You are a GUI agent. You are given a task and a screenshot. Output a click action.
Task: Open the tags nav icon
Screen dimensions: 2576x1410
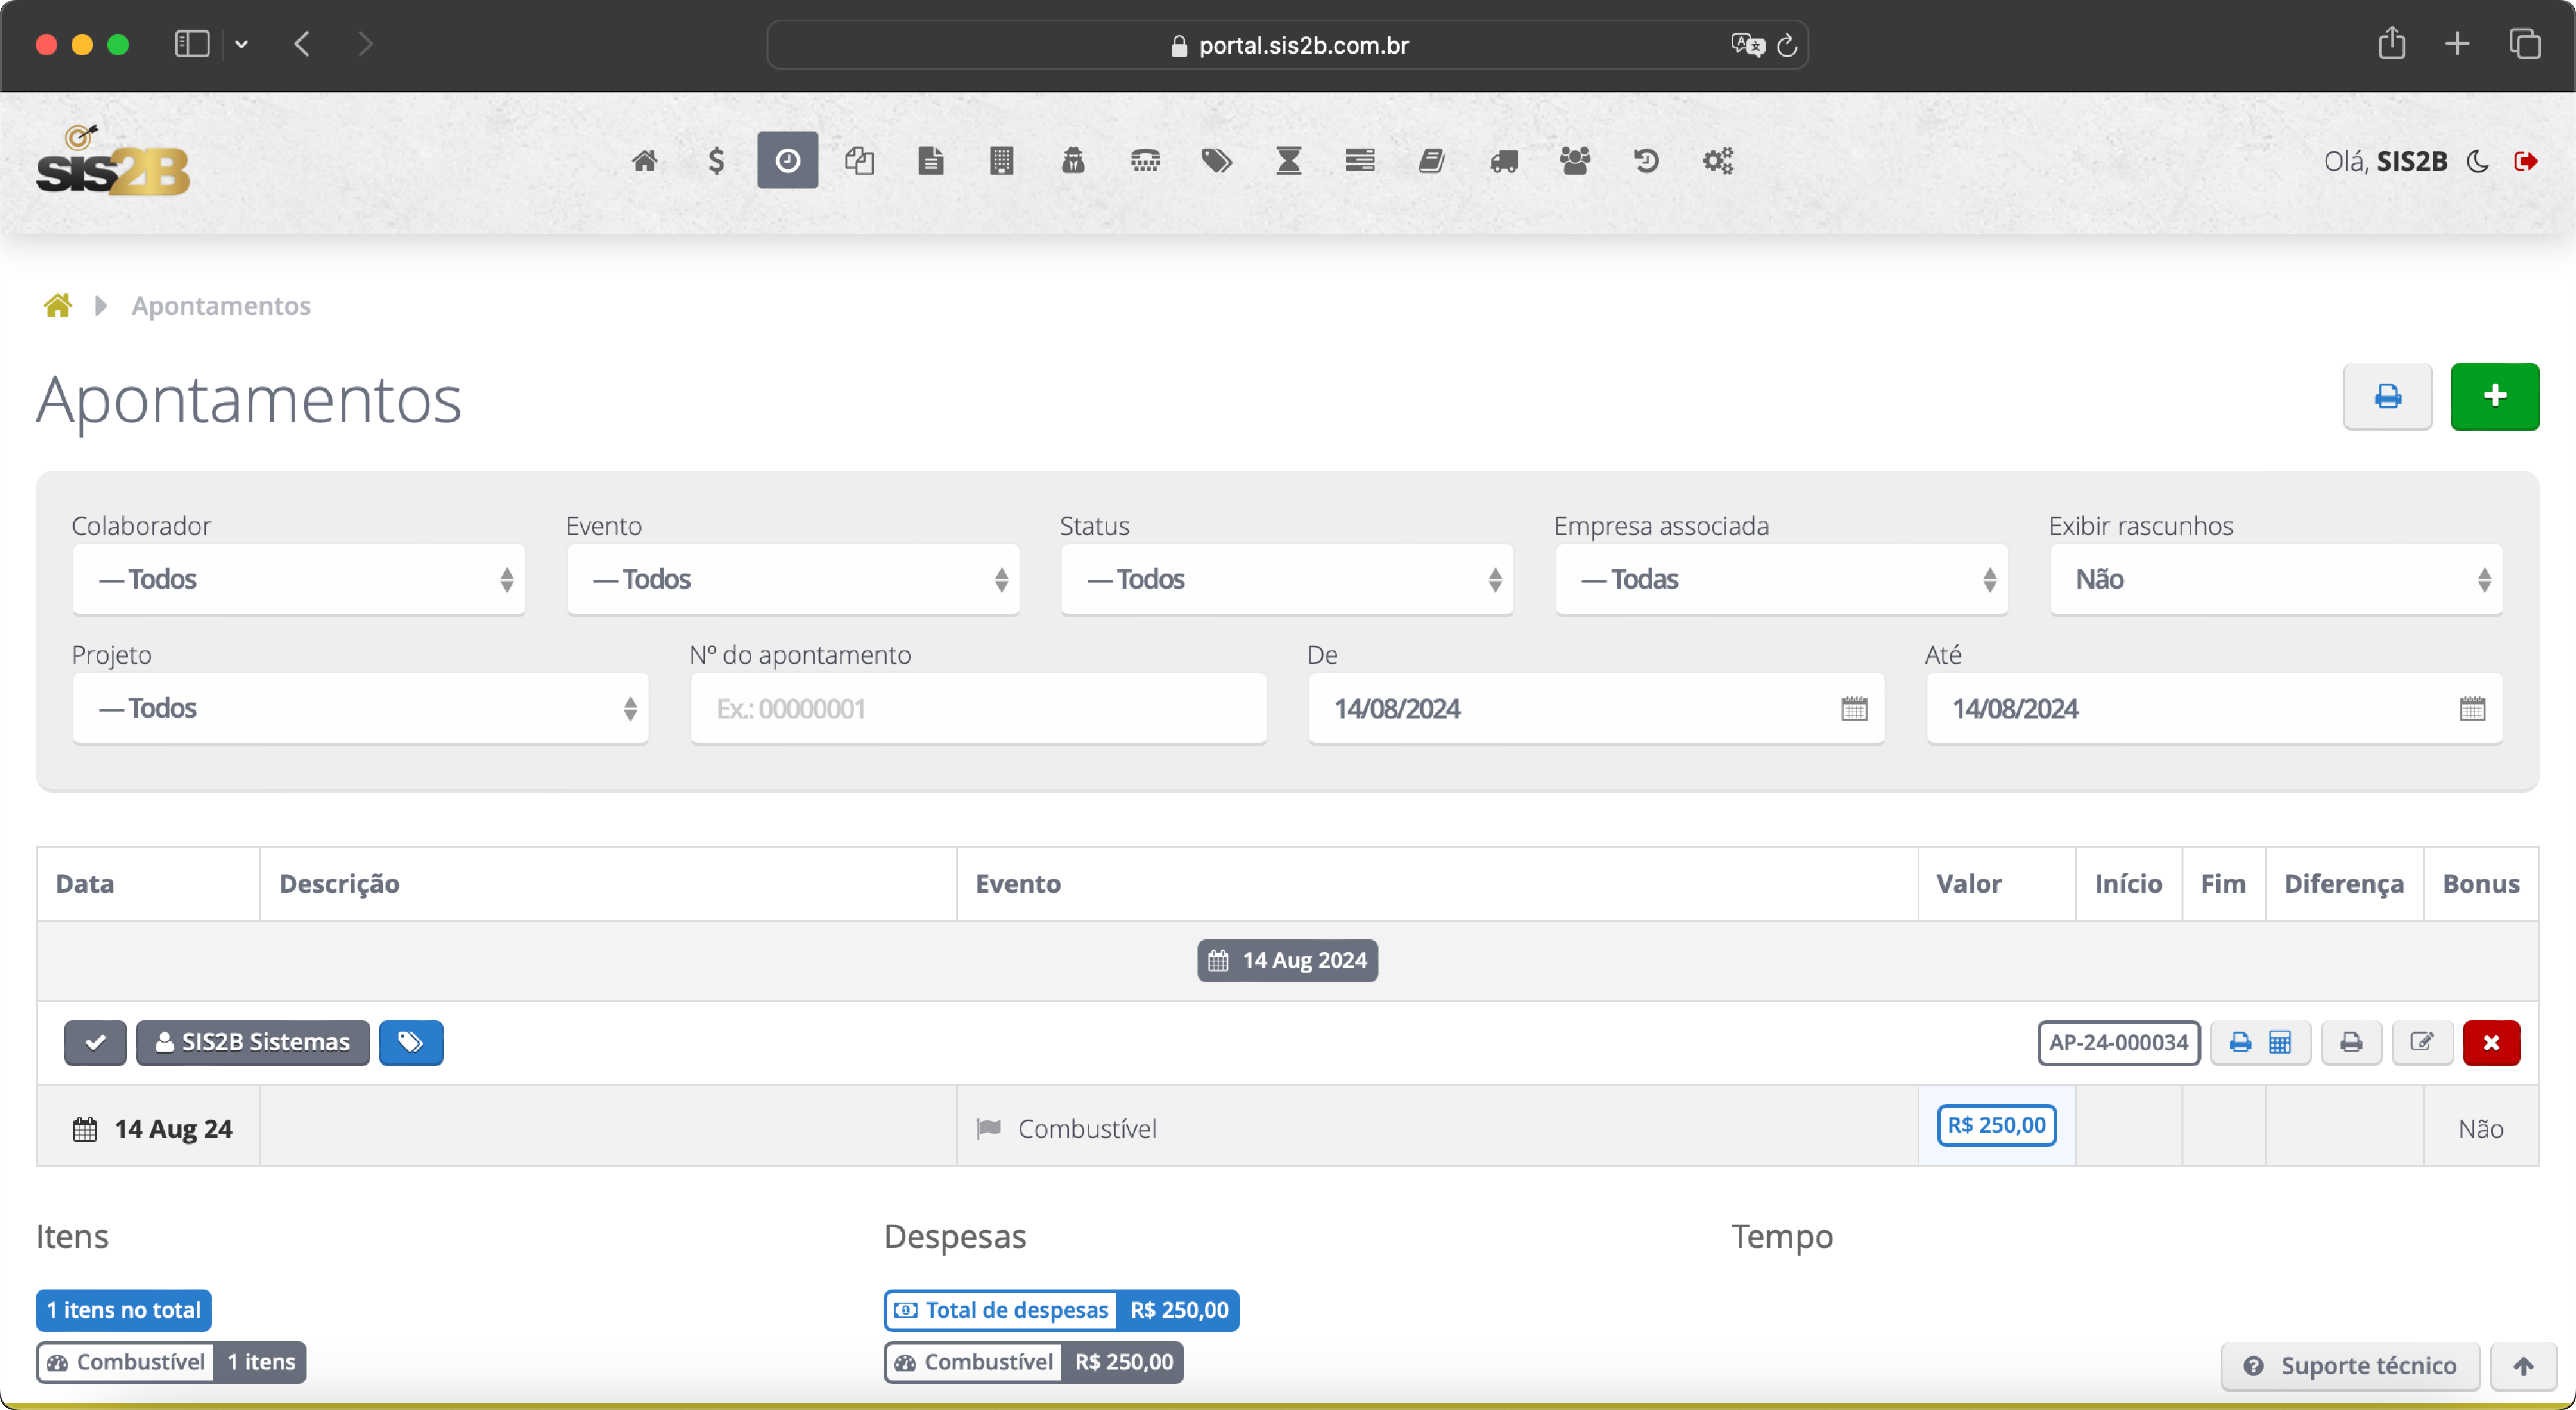click(x=1216, y=161)
